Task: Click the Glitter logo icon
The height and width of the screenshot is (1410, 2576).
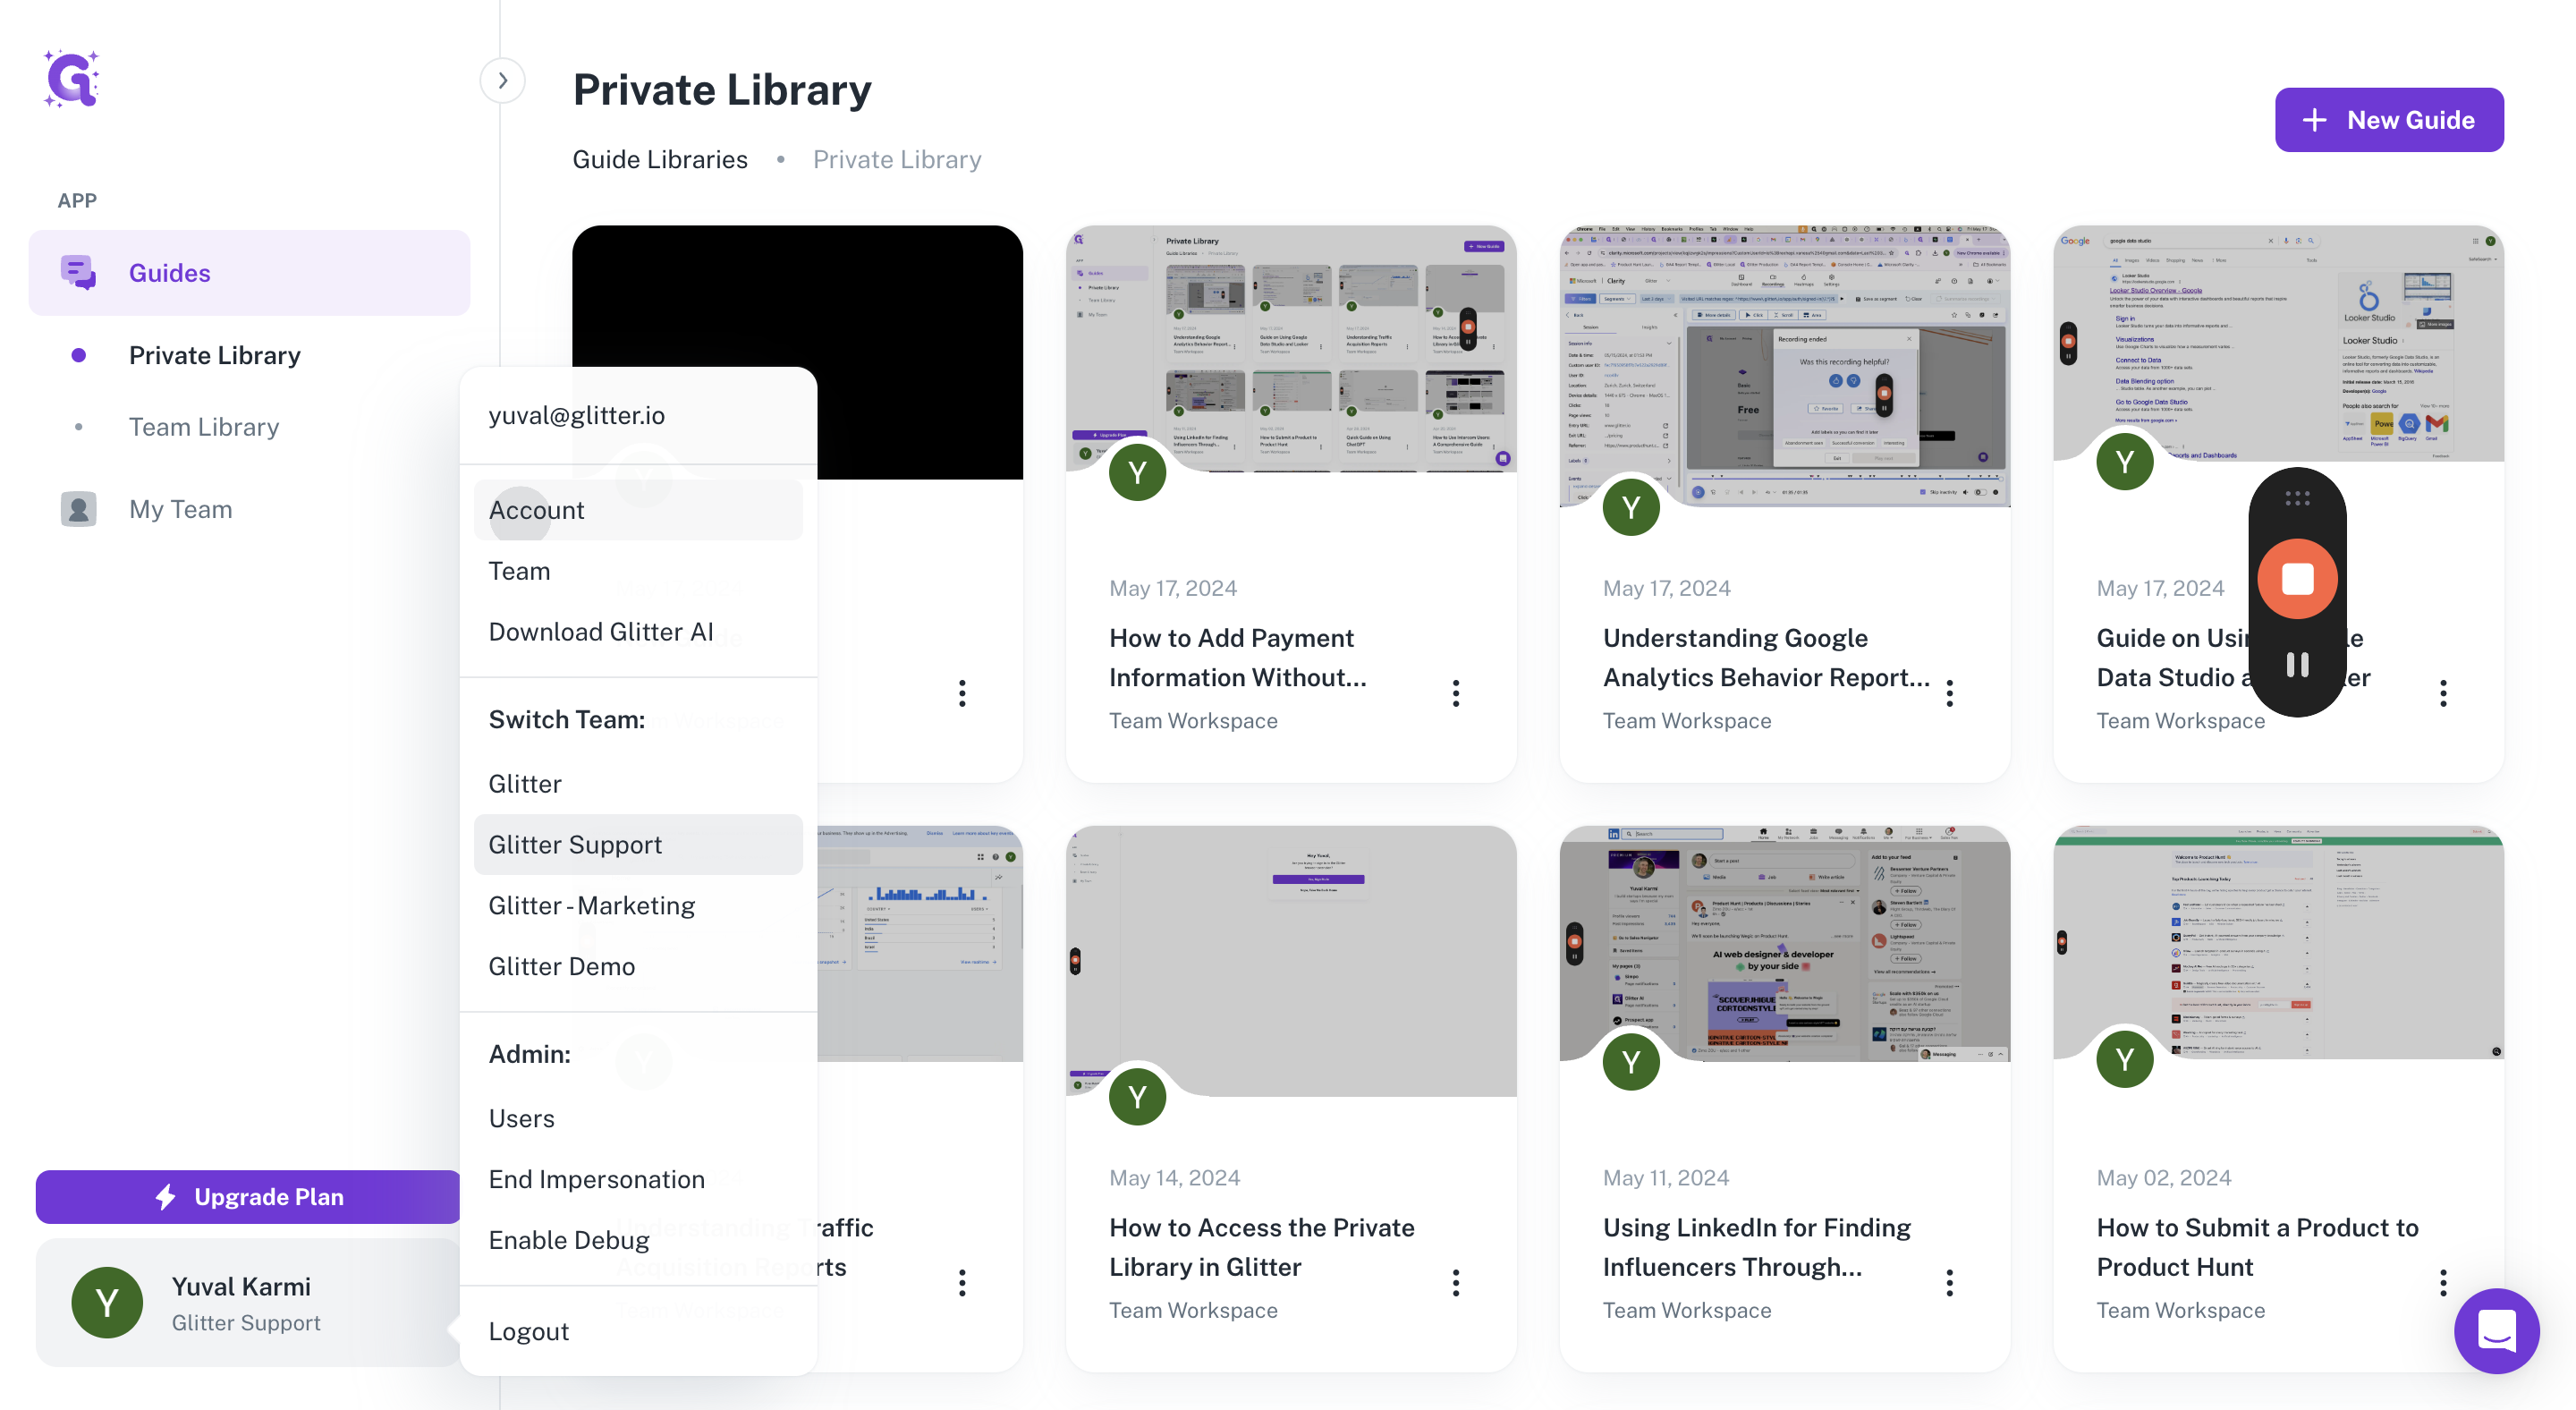Action: 71,79
